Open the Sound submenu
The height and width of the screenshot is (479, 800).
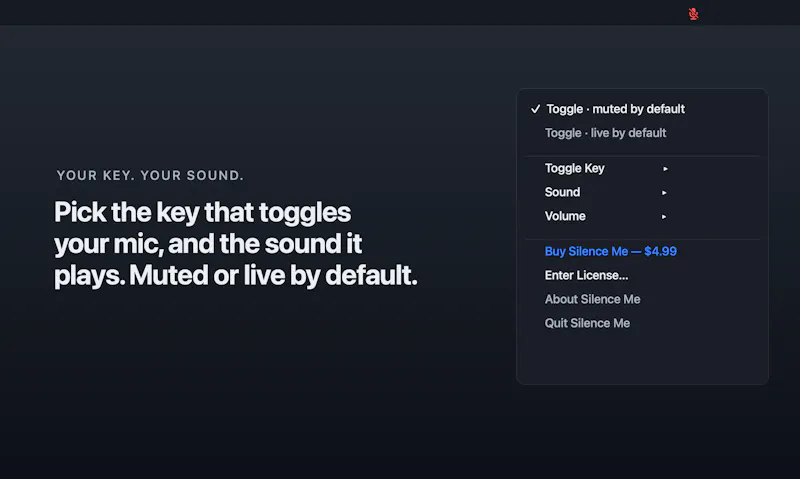point(562,192)
